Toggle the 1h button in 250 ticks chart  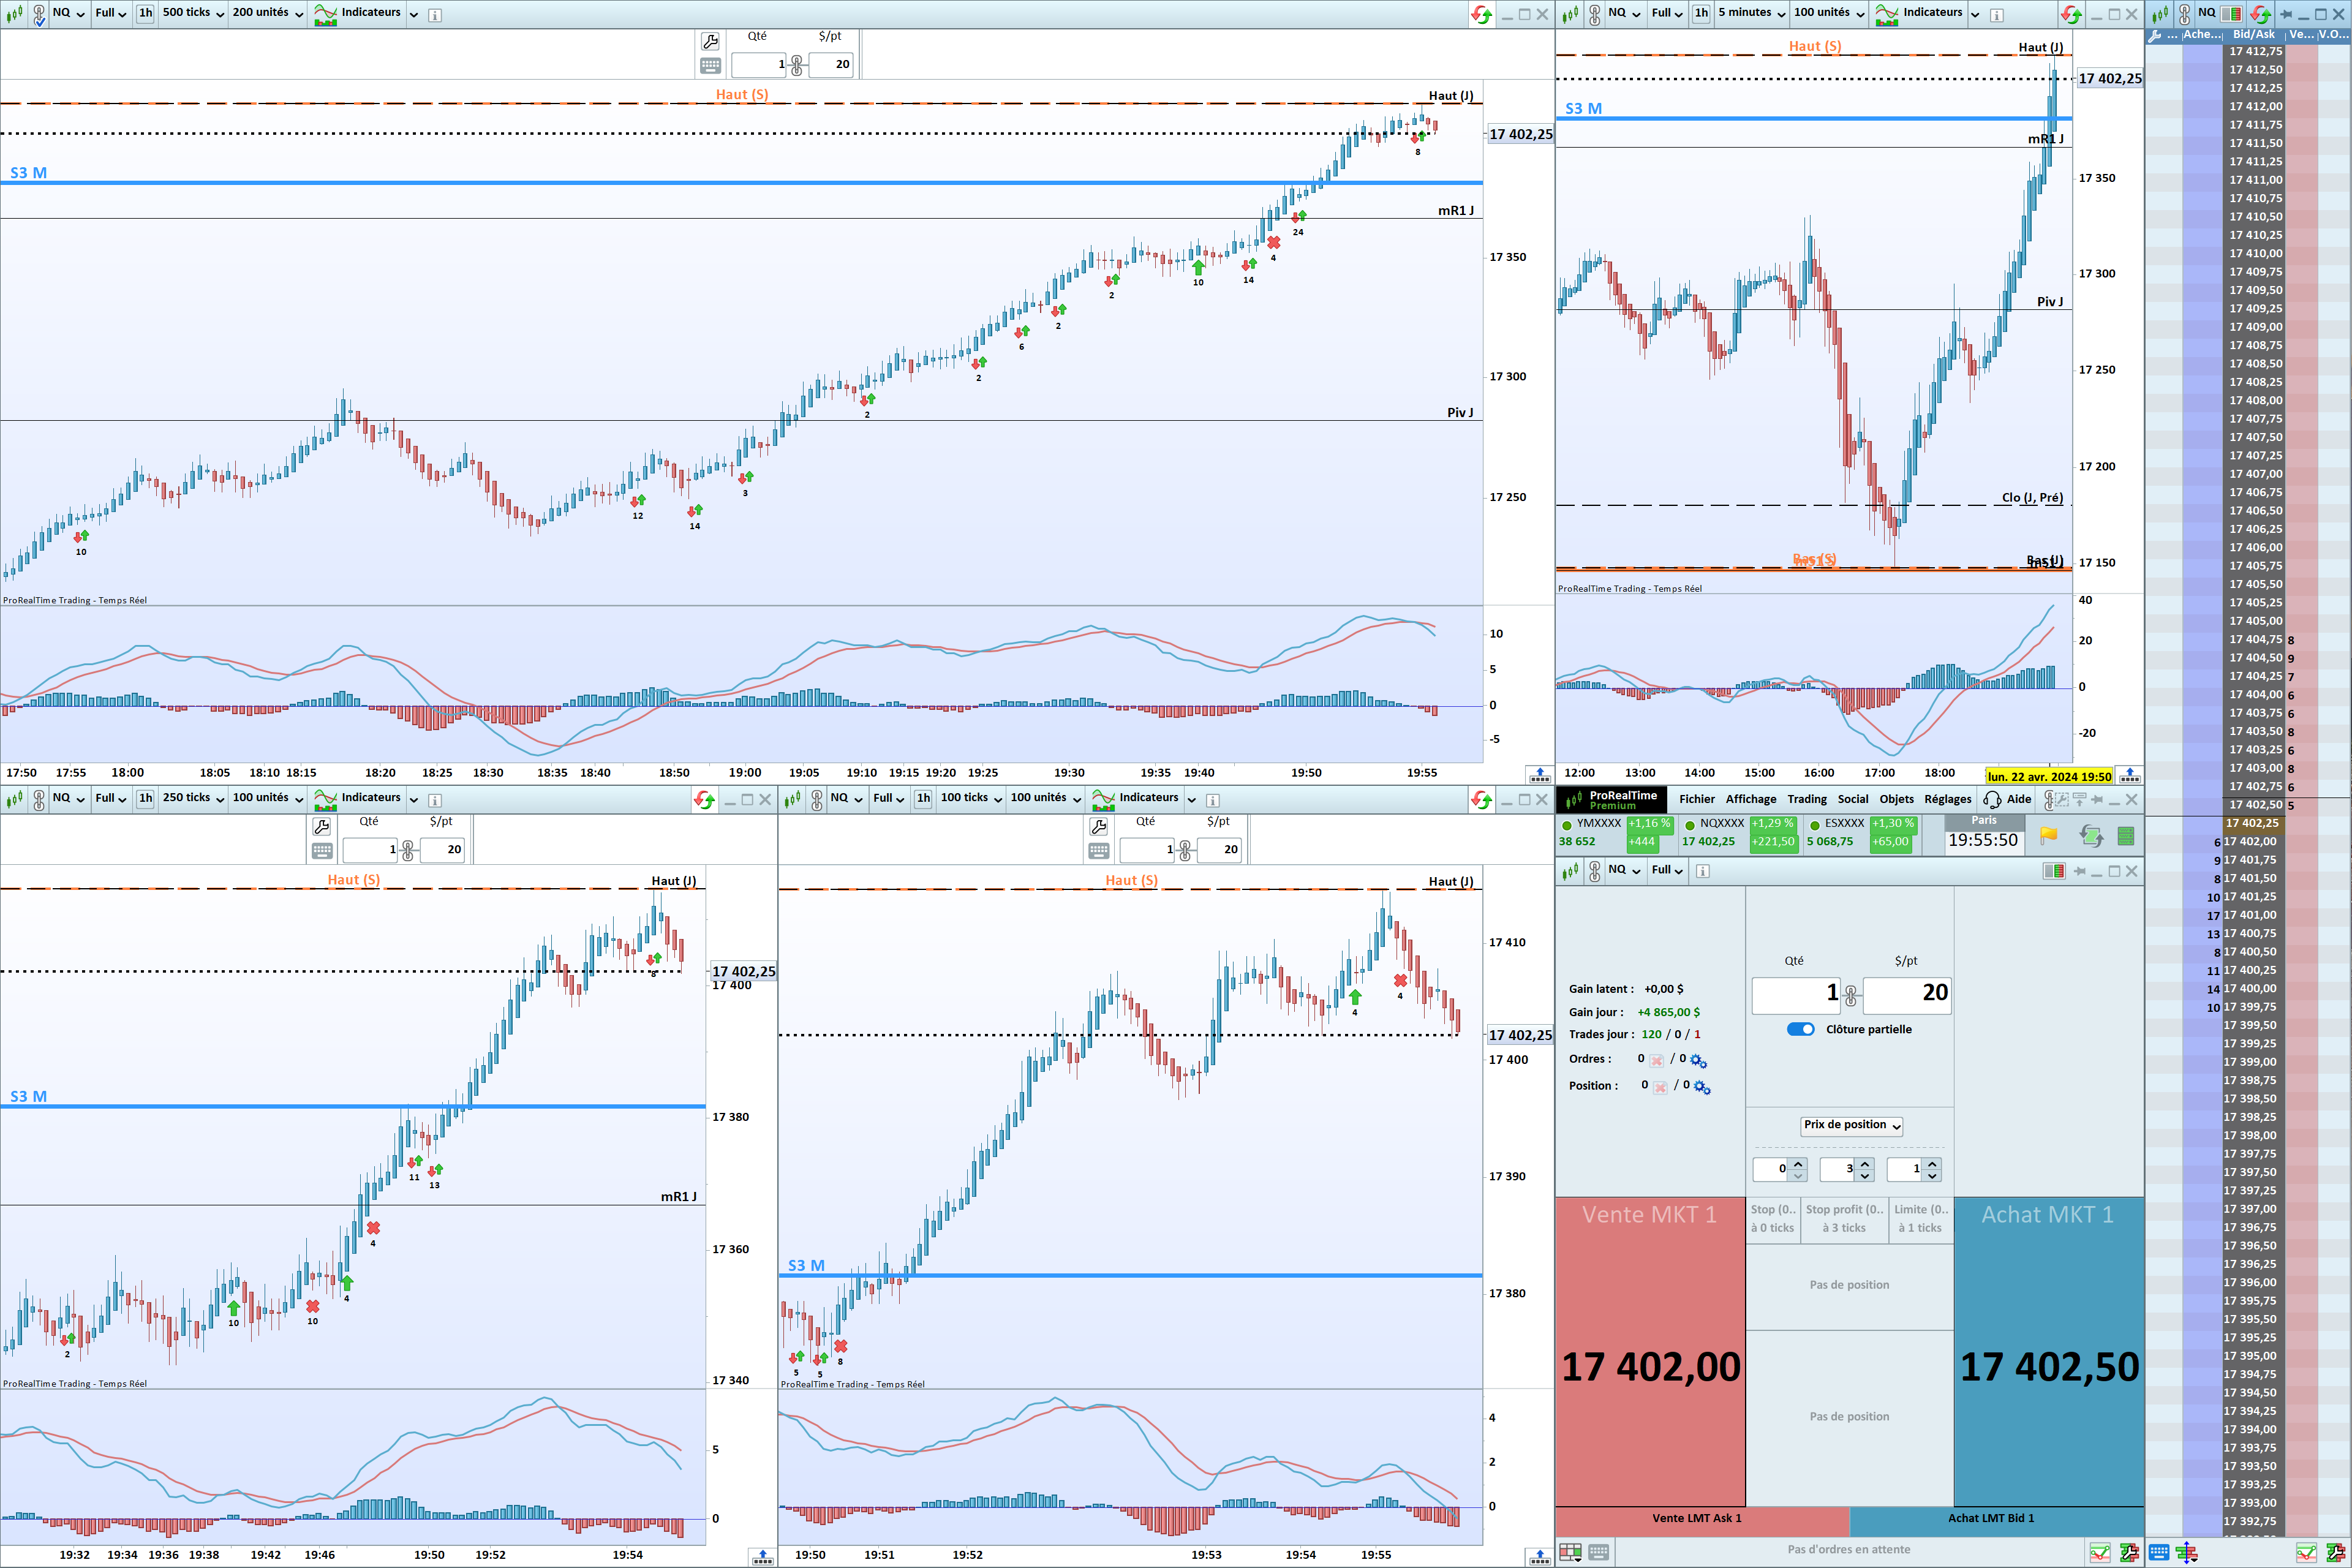coord(145,798)
